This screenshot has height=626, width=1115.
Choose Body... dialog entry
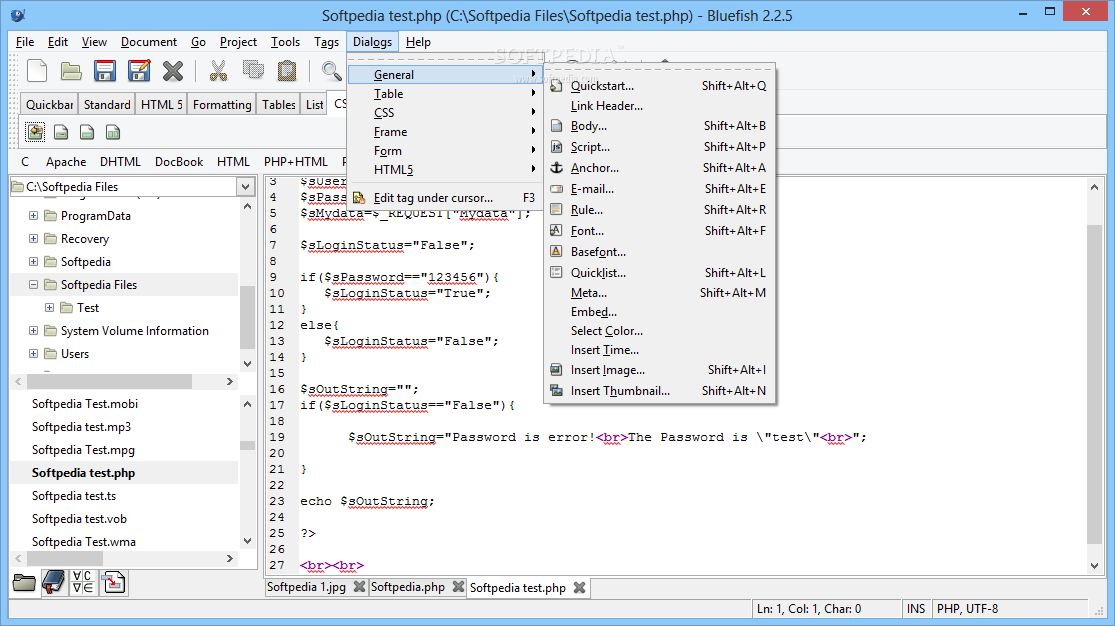click(659, 126)
